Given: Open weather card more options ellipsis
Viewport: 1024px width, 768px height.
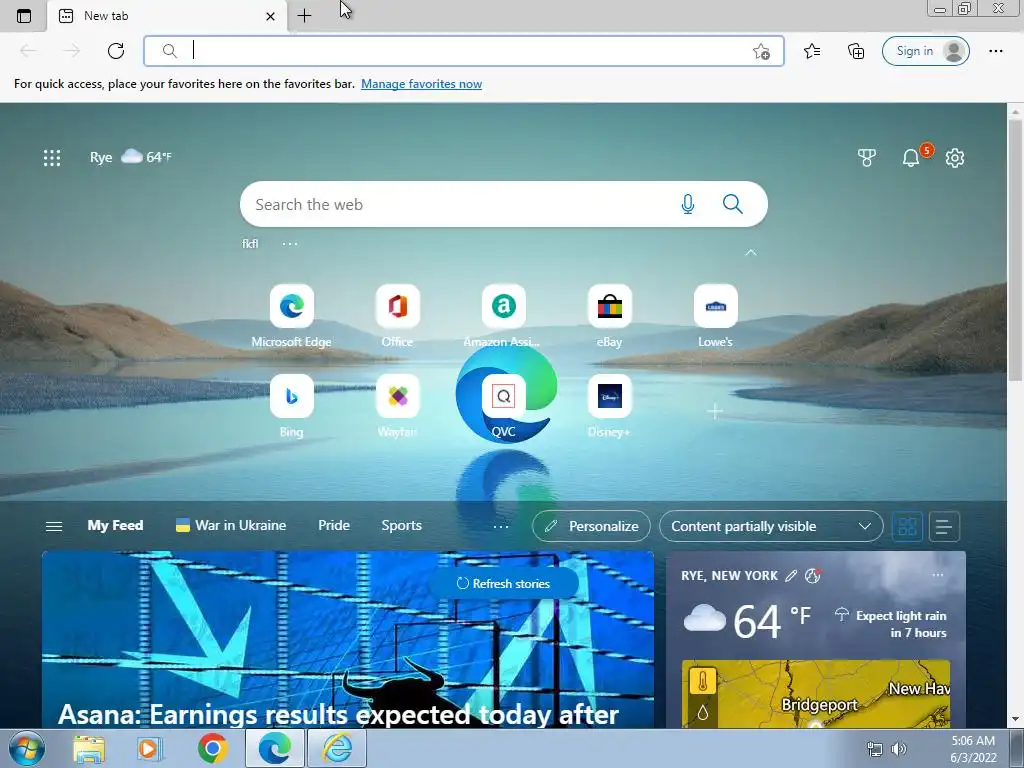Looking at the screenshot, I should 938,575.
